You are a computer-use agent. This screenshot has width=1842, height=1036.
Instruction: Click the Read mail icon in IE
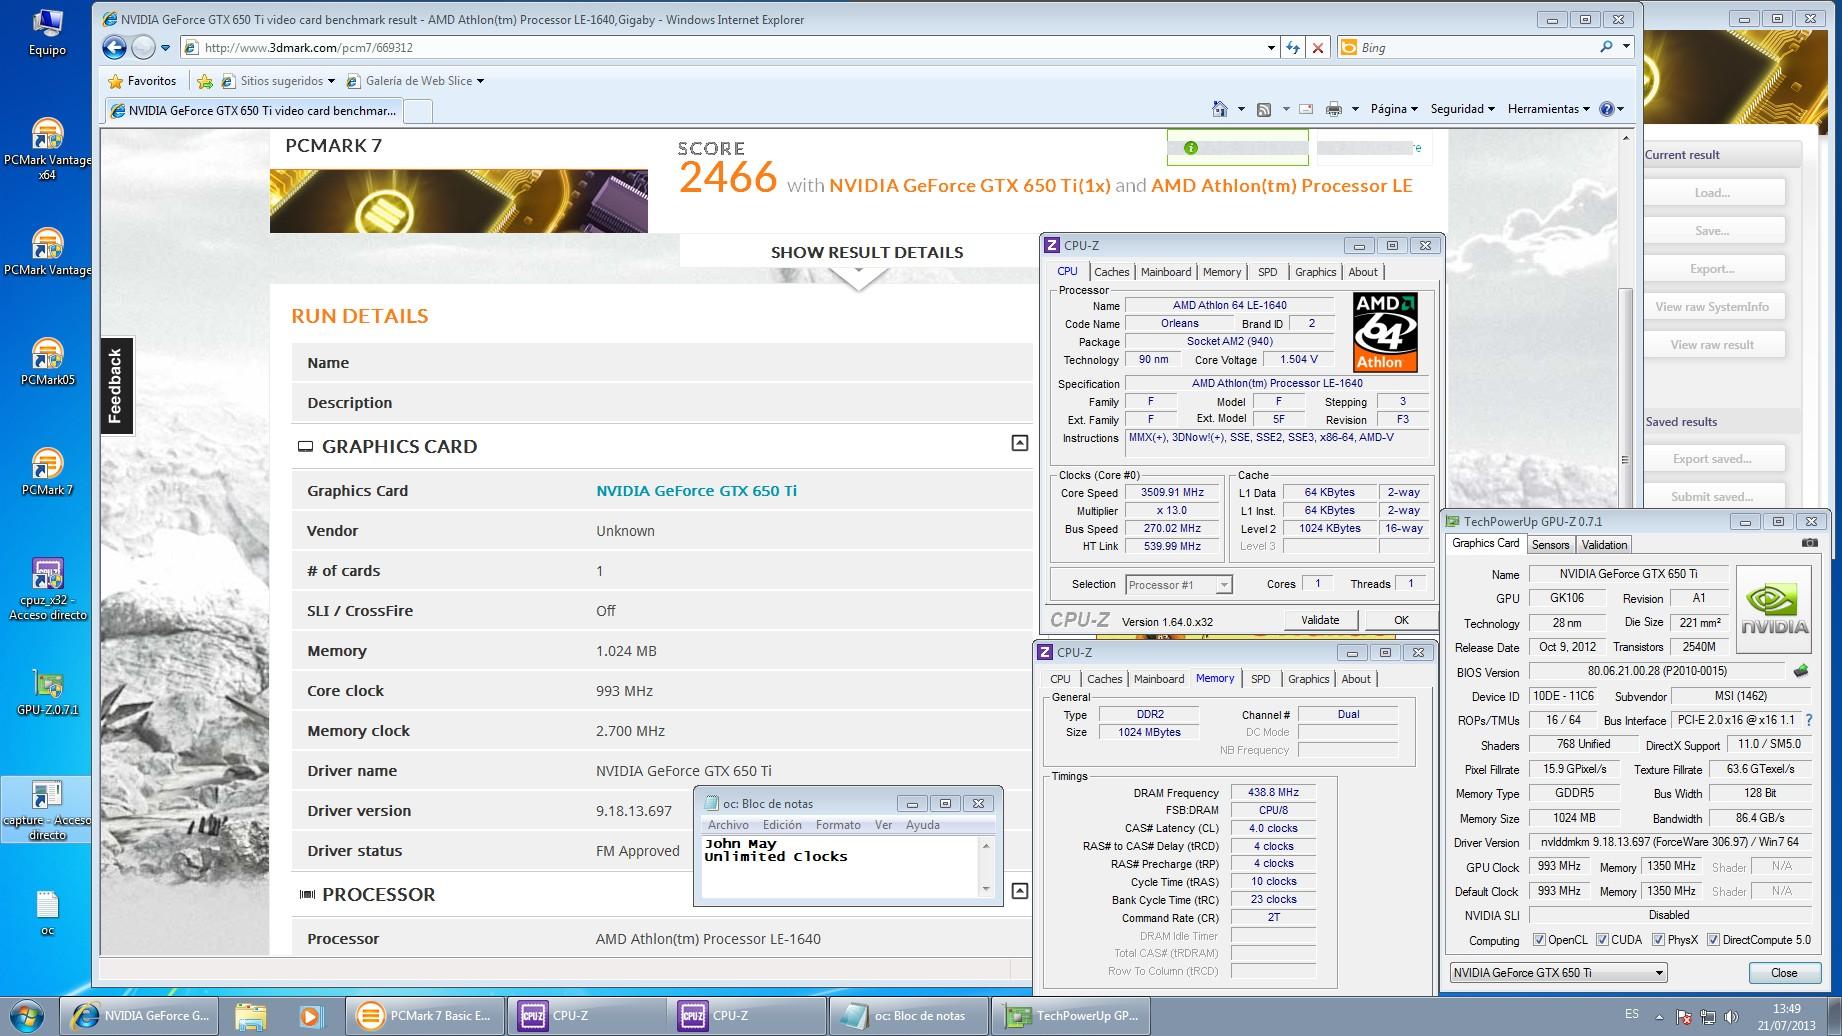click(x=1306, y=109)
